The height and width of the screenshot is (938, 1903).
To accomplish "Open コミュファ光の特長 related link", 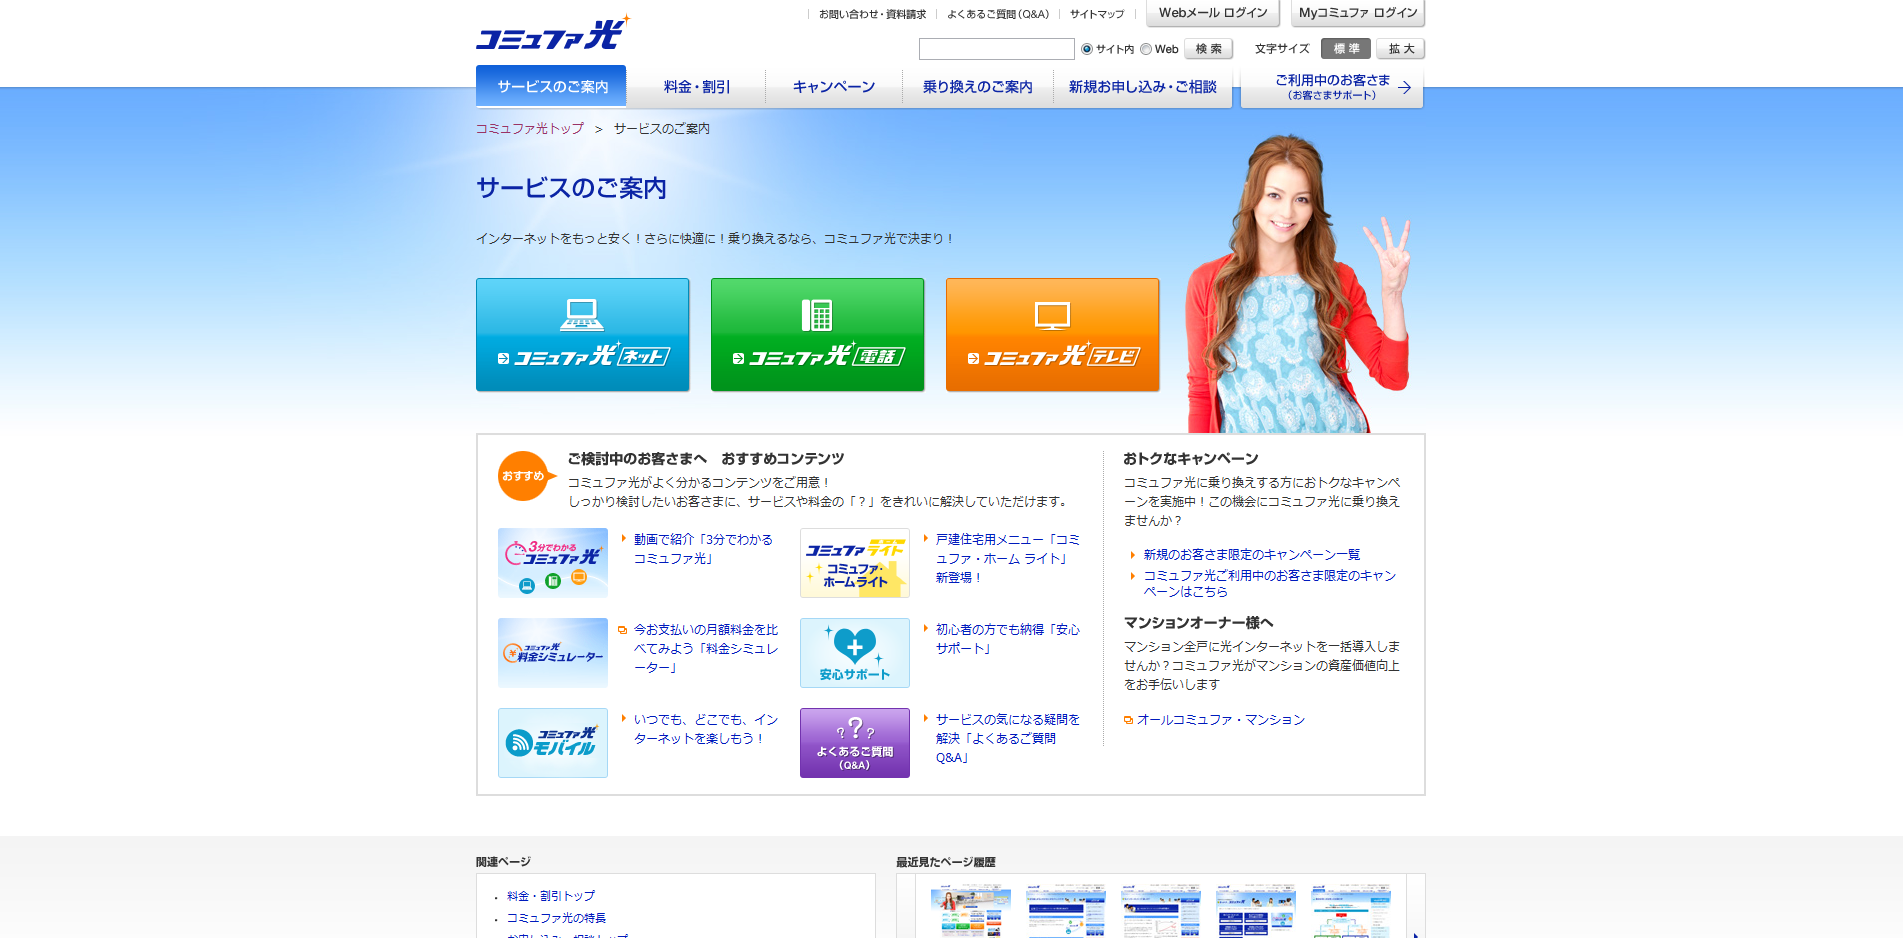I will coord(556,918).
